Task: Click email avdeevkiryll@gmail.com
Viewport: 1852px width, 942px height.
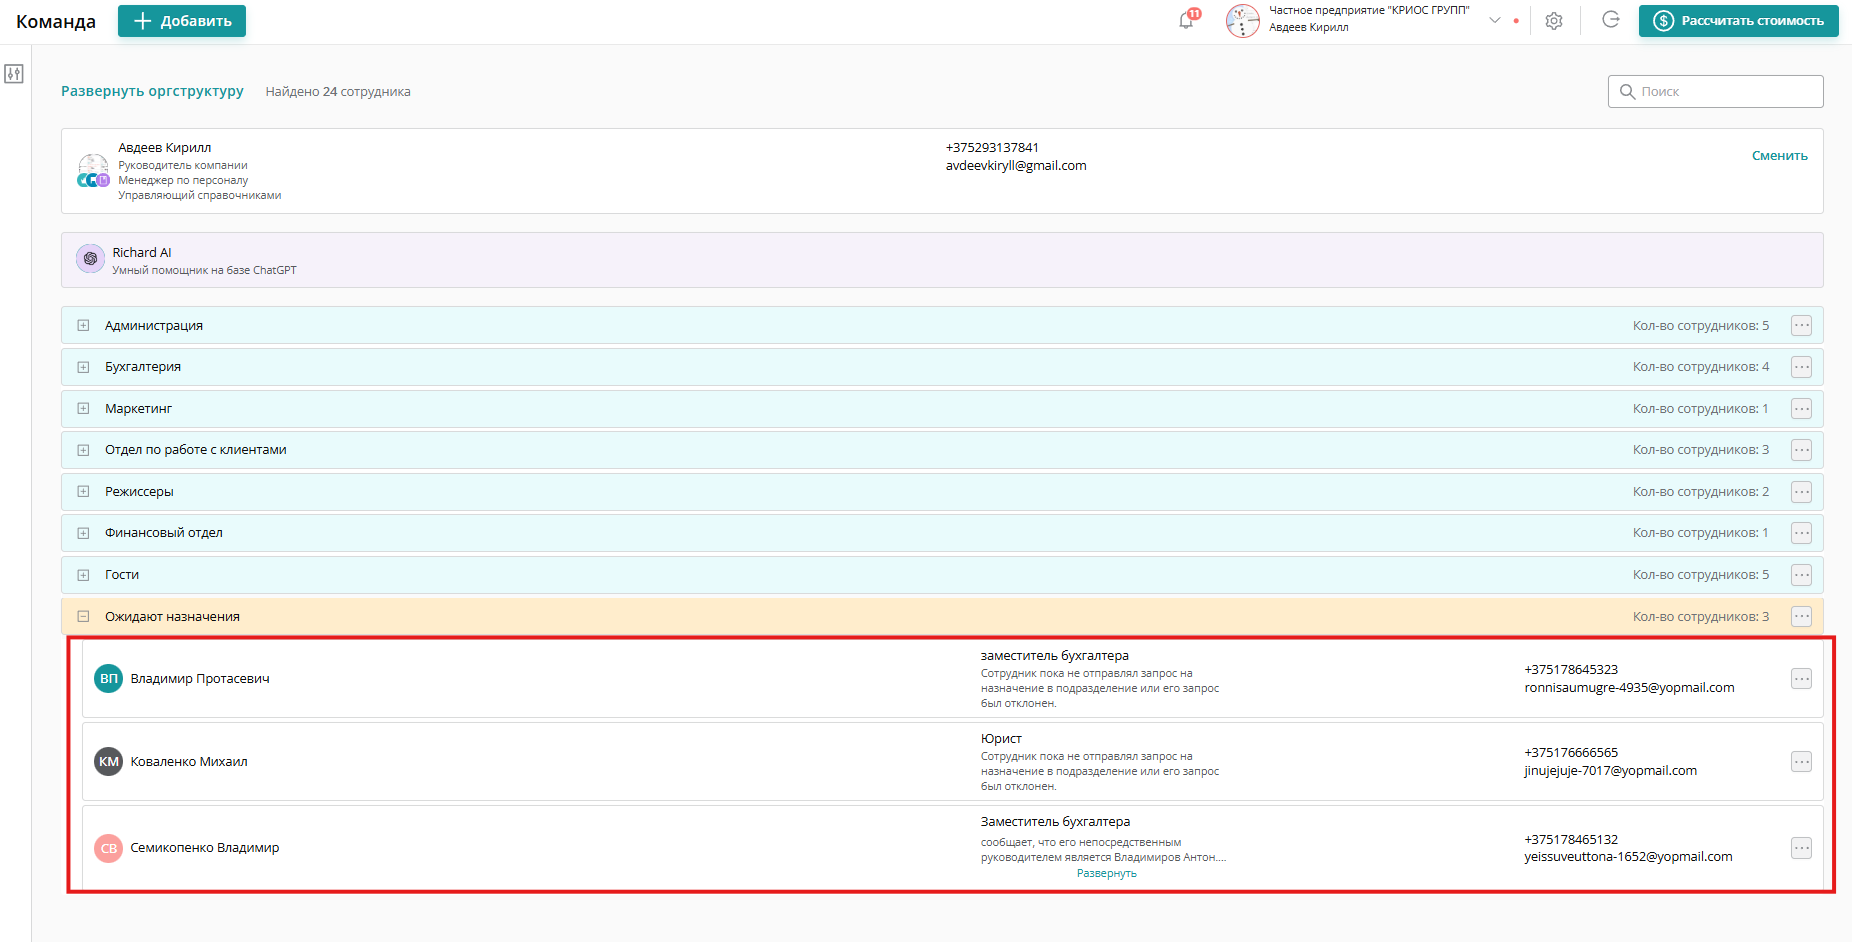Action: (x=1016, y=166)
